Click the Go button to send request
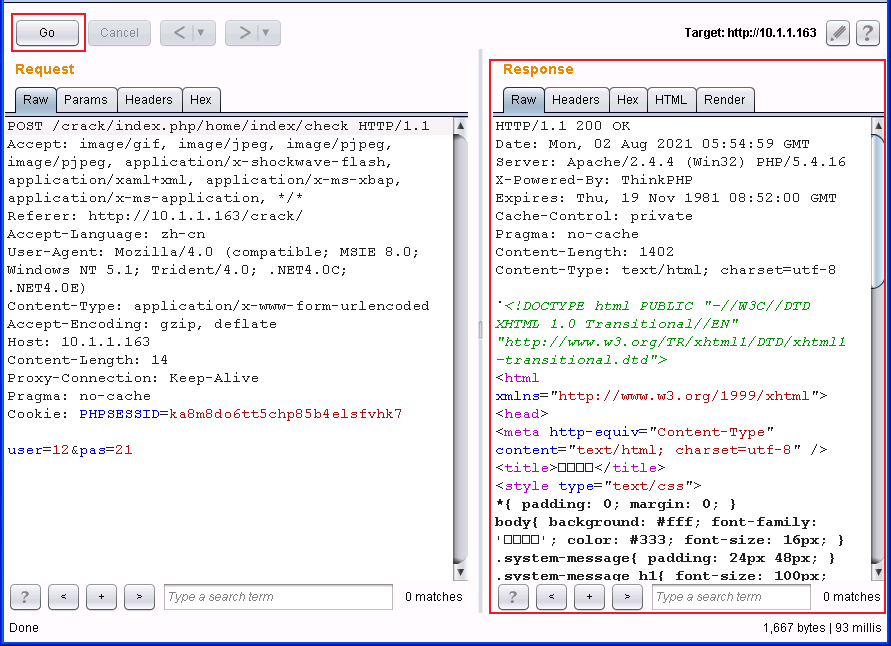 (47, 33)
